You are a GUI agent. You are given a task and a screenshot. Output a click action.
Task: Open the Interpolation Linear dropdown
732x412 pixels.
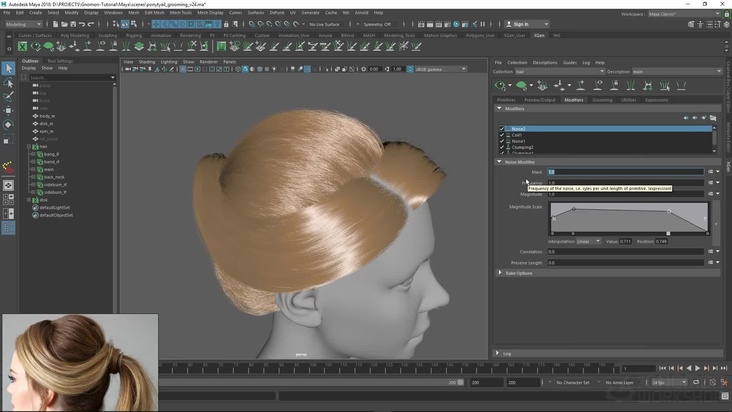coord(589,241)
